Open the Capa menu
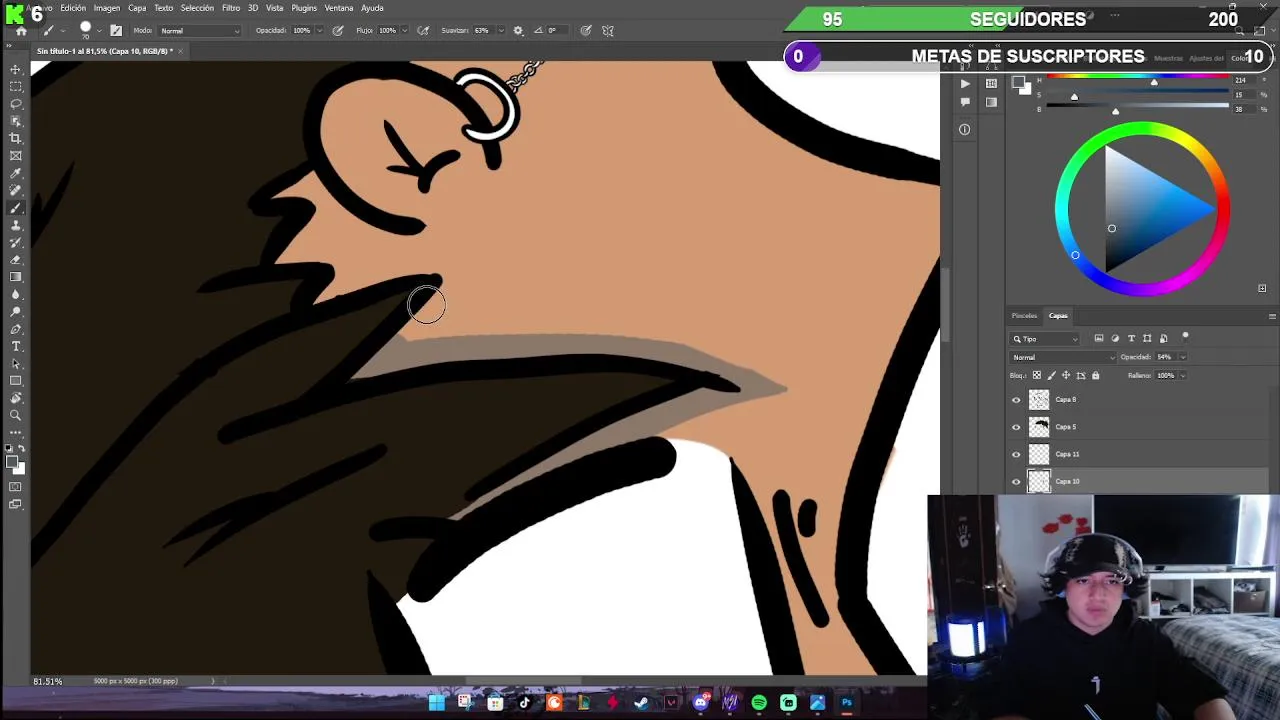Viewport: 1280px width, 720px height. (x=137, y=8)
